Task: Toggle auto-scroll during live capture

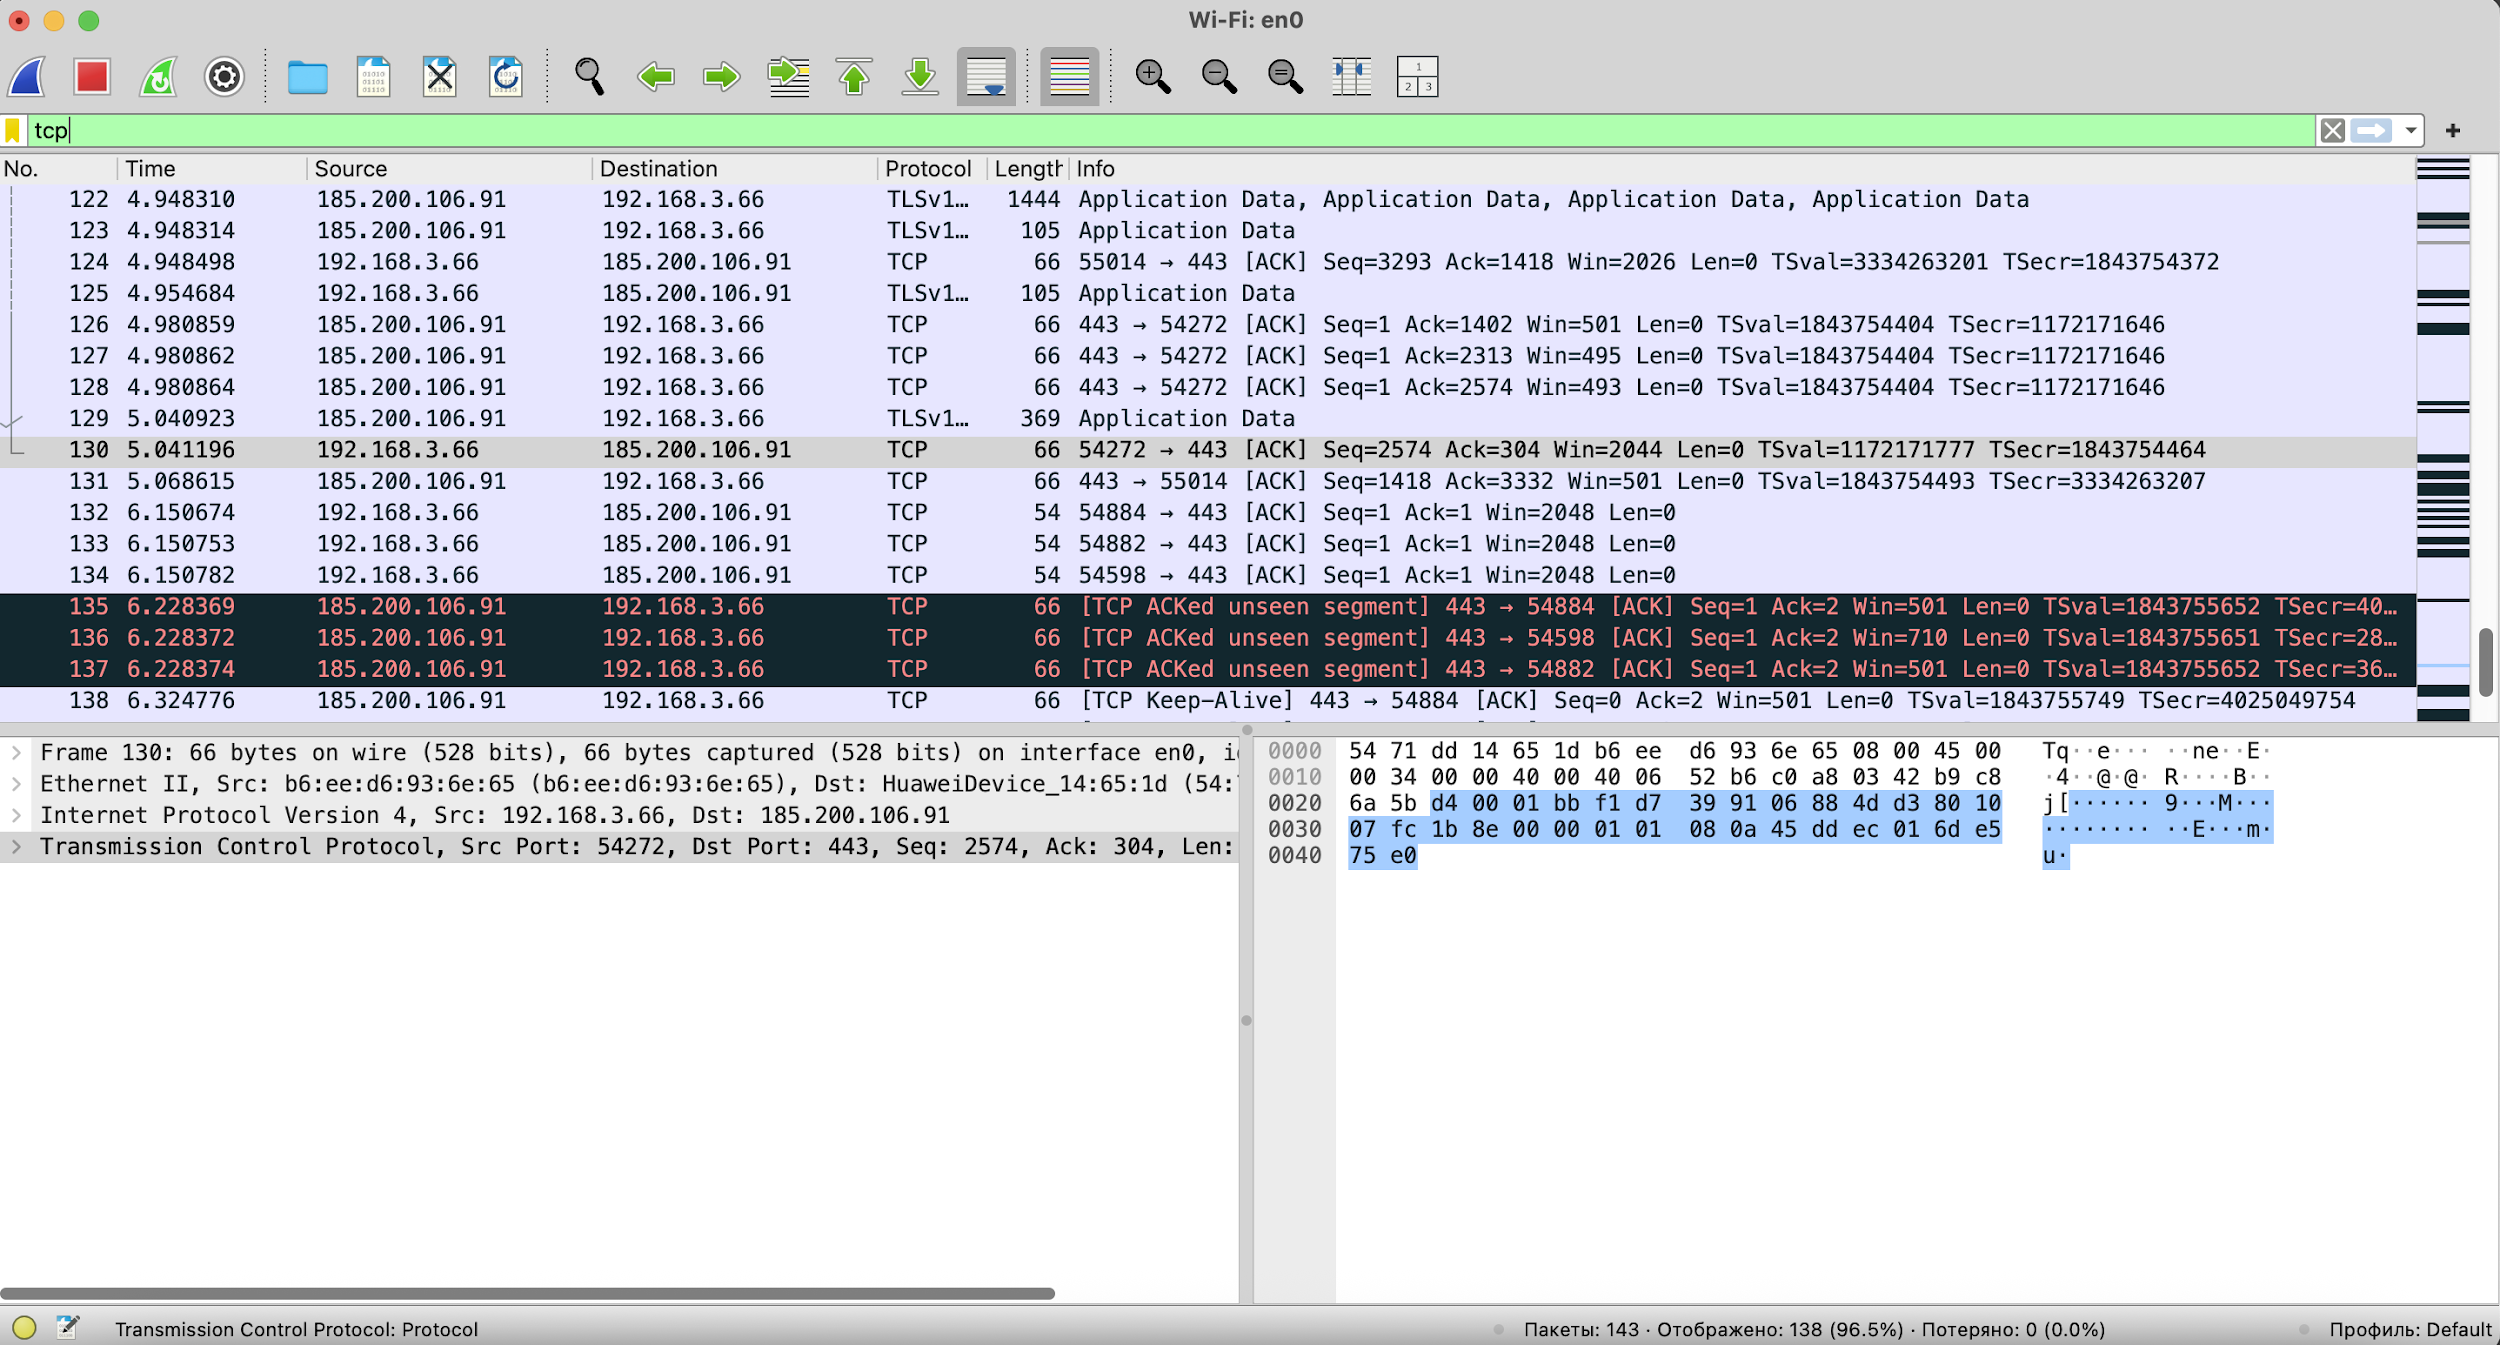Action: pos(986,77)
